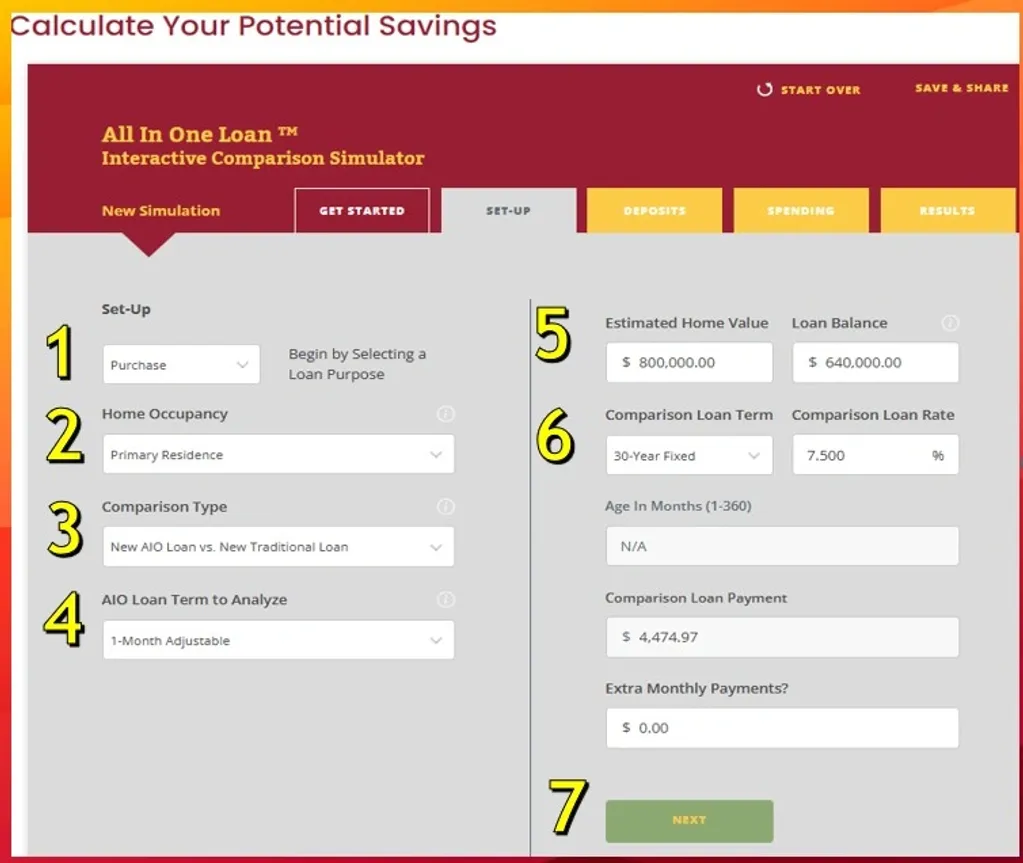The image size is (1023, 863).
Task: Select New Simulation
Action: coord(160,210)
